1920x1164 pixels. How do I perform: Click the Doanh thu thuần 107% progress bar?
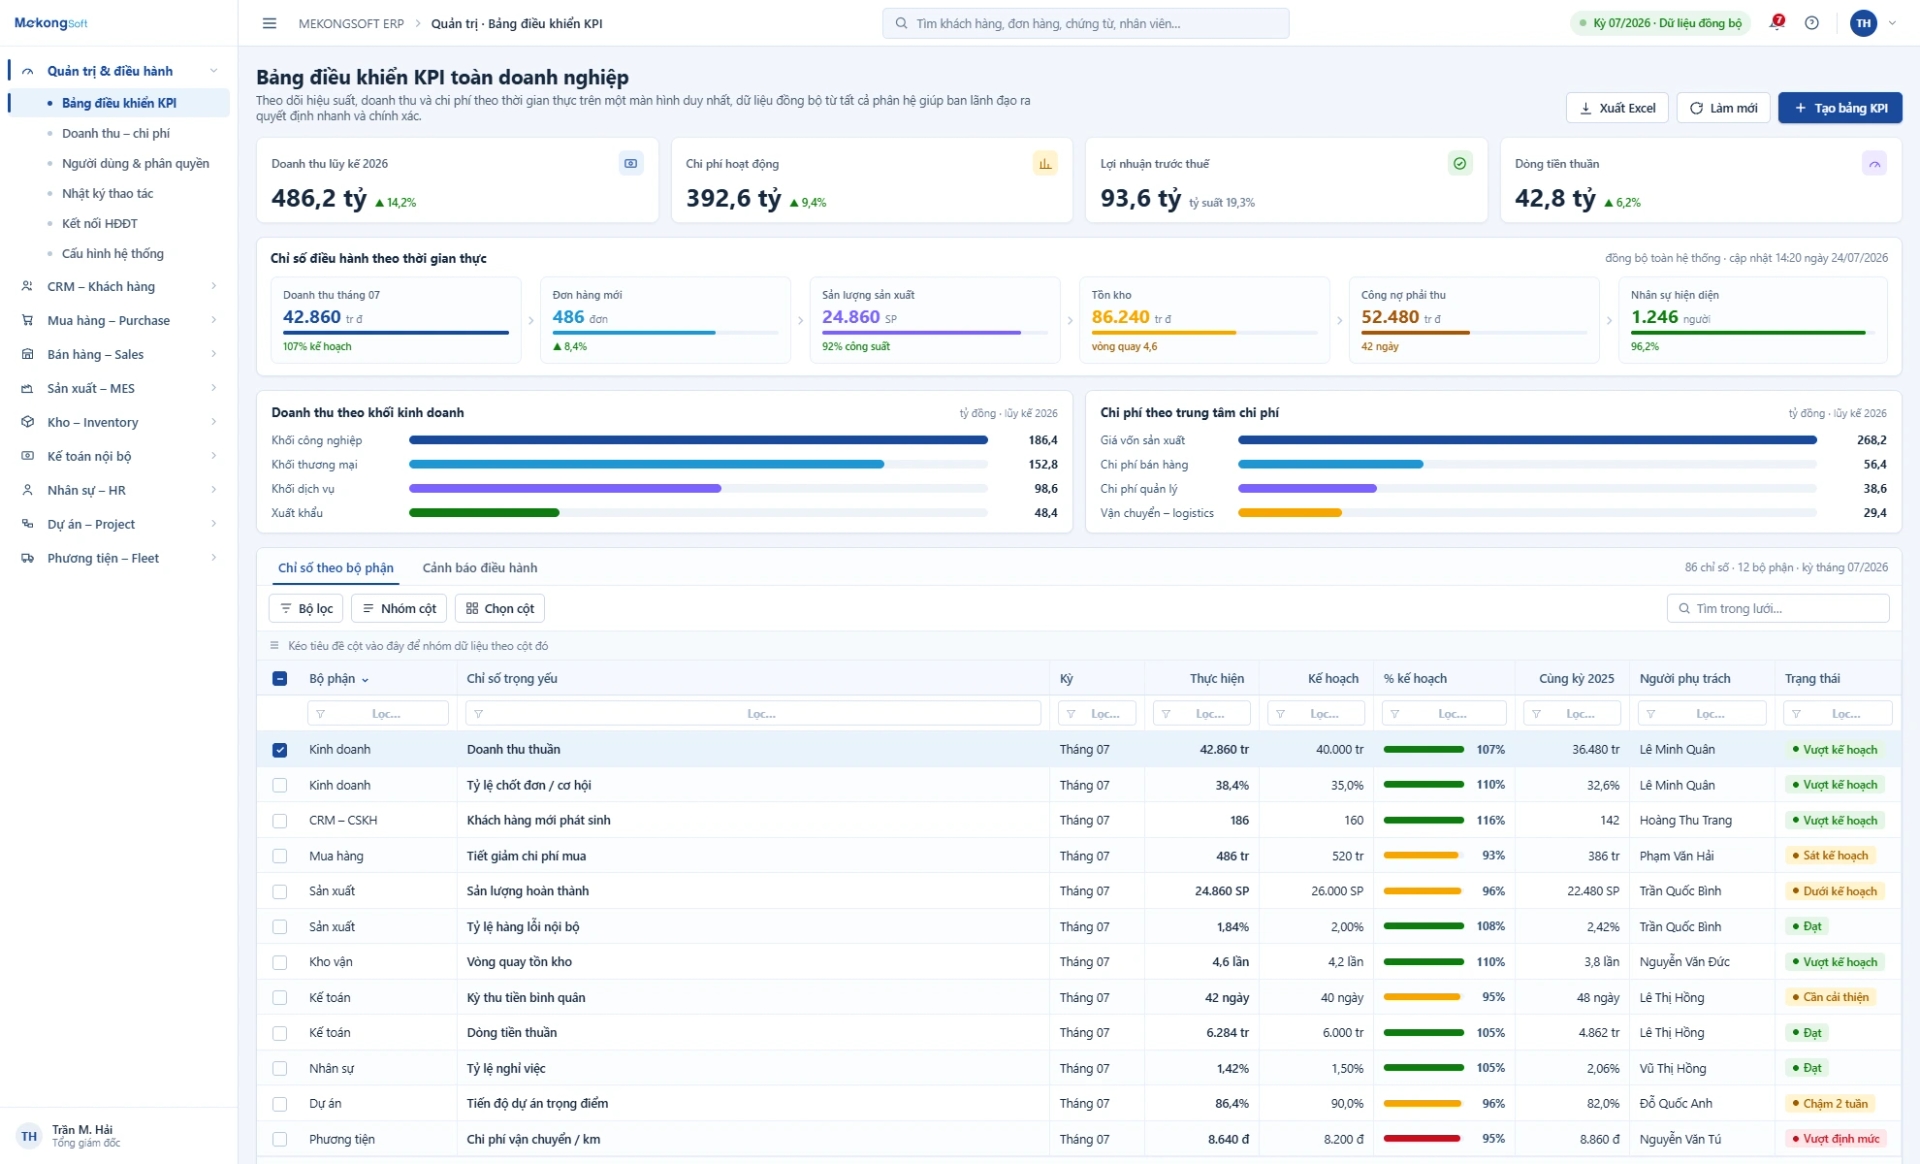tap(1424, 750)
